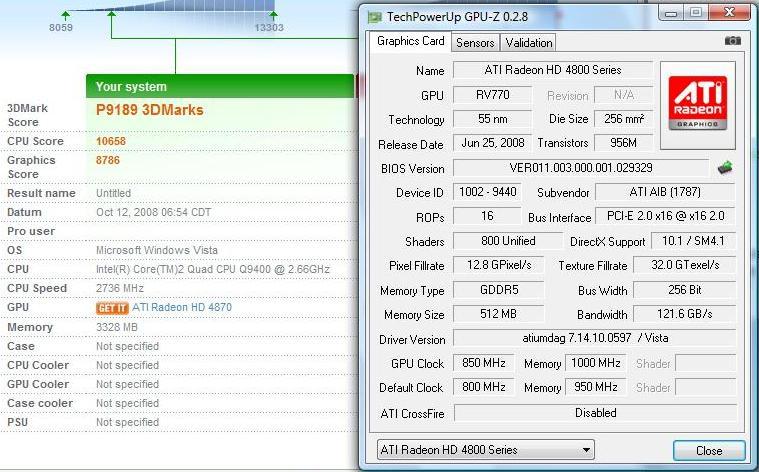Click the DirectX Support 10.1 / SM4.1 value

point(693,241)
